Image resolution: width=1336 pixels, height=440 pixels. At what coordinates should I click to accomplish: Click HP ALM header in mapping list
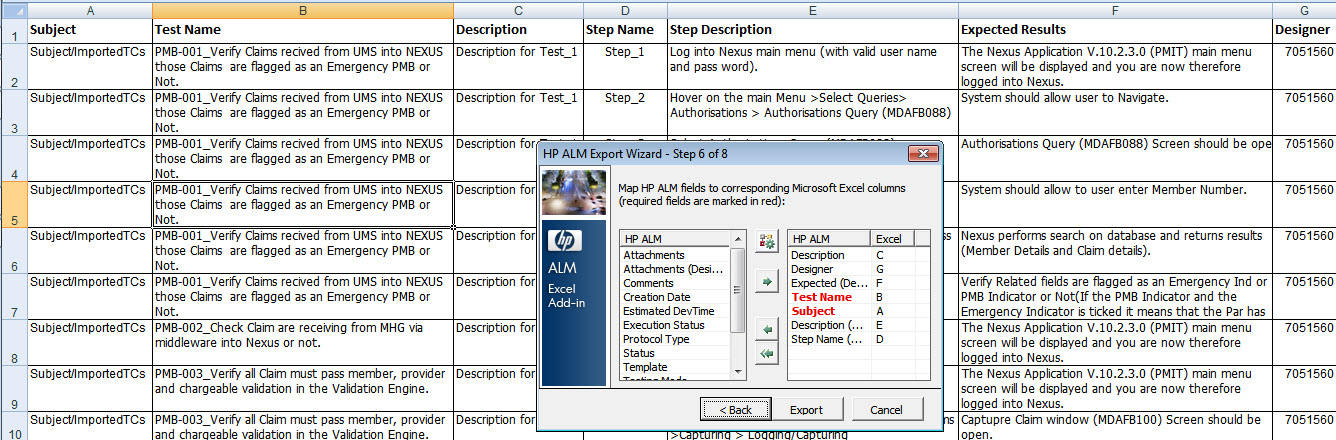(x=830, y=239)
